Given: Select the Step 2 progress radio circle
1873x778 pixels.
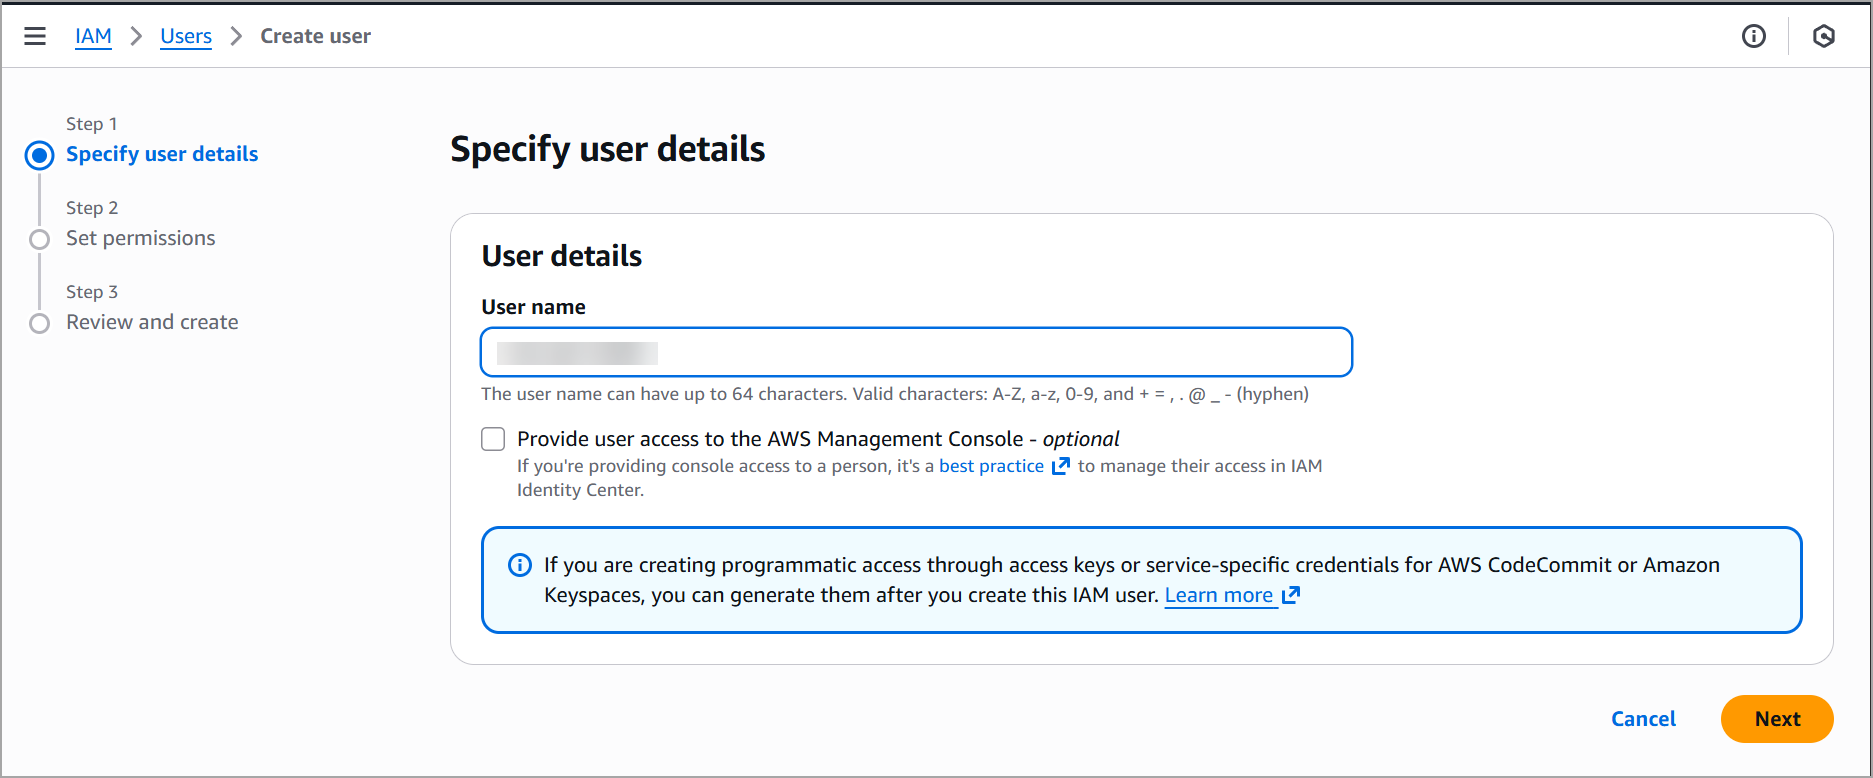Looking at the screenshot, I should (39, 239).
